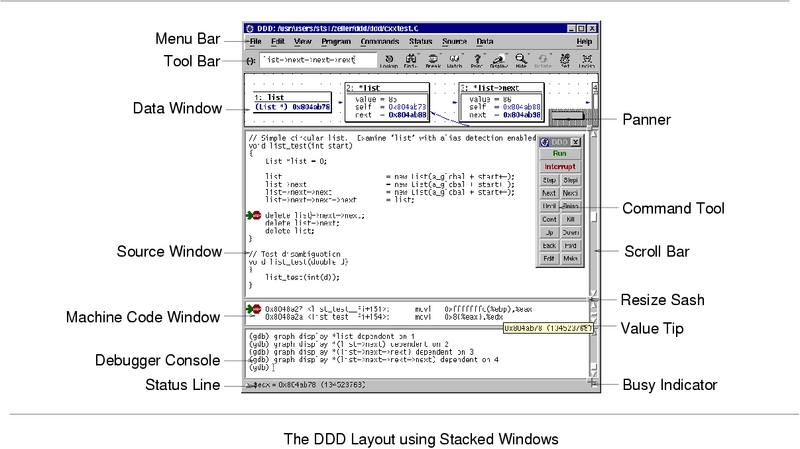Click the Undisp toolbar icon

tap(587, 61)
